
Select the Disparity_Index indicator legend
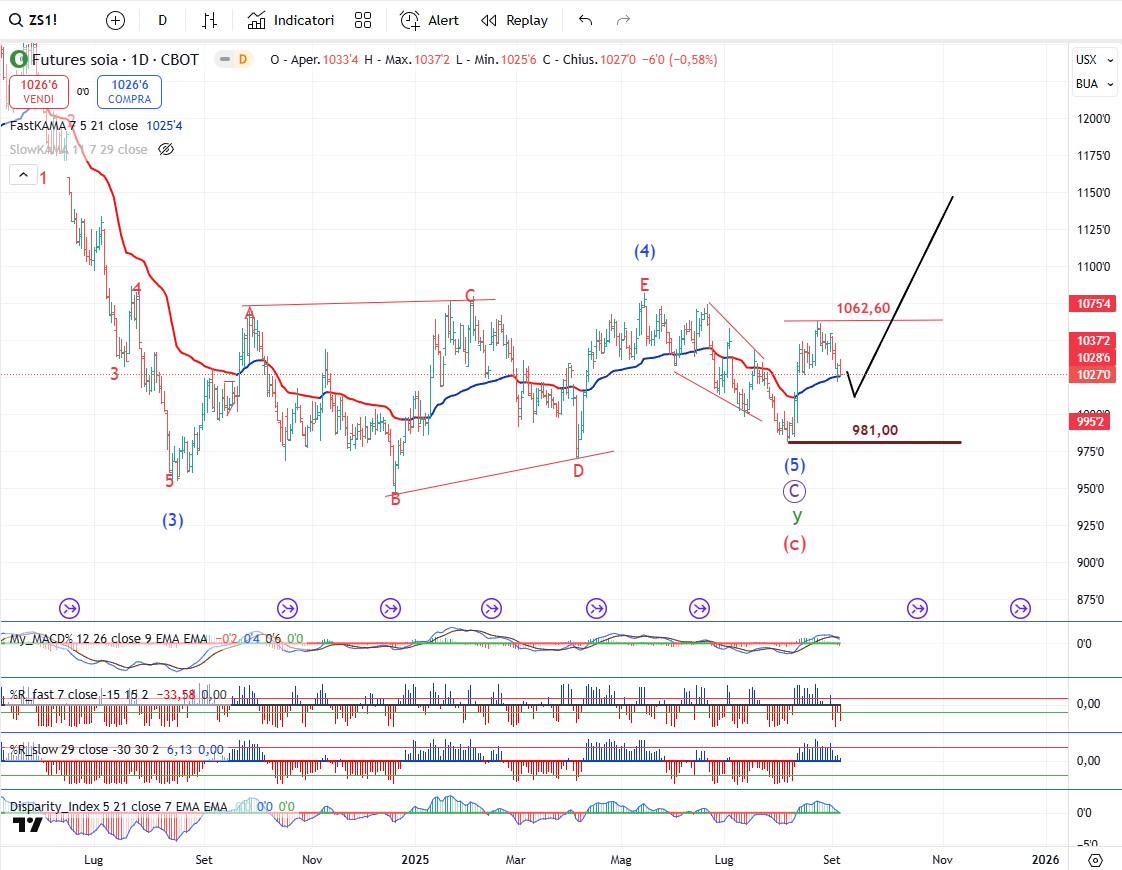(118, 806)
